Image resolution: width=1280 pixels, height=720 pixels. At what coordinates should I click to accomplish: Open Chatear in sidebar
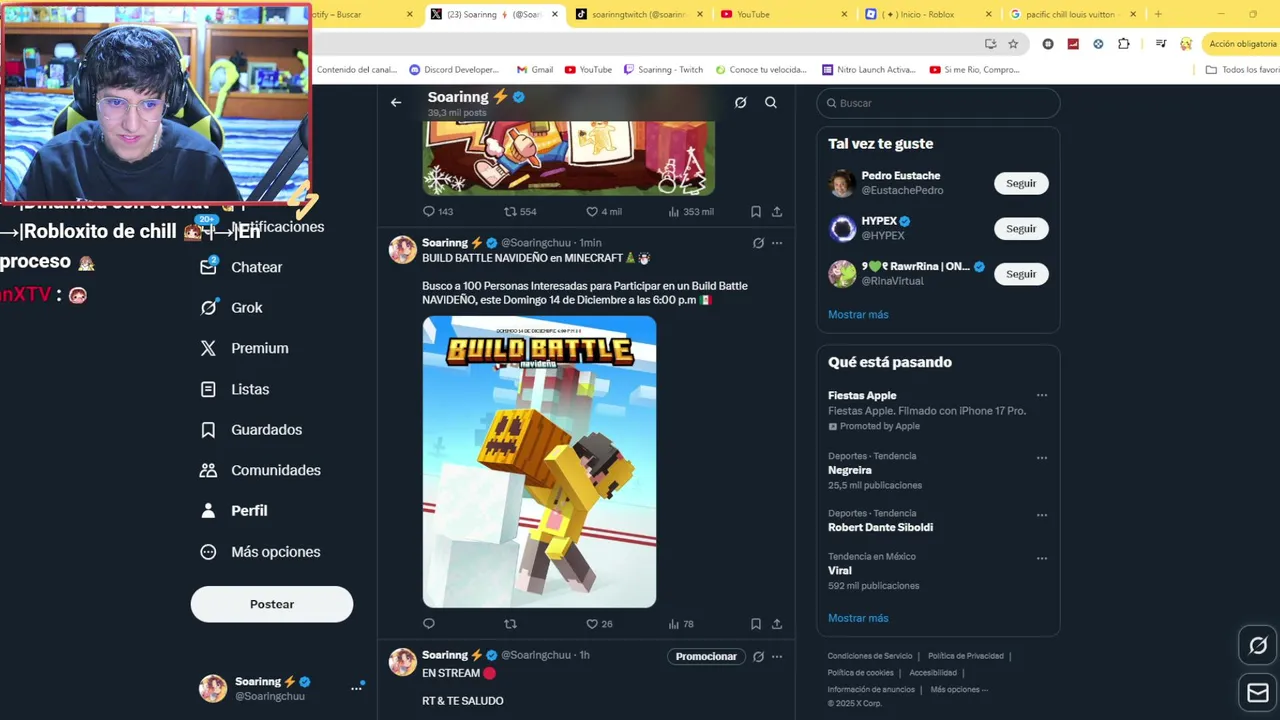tap(241, 267)
